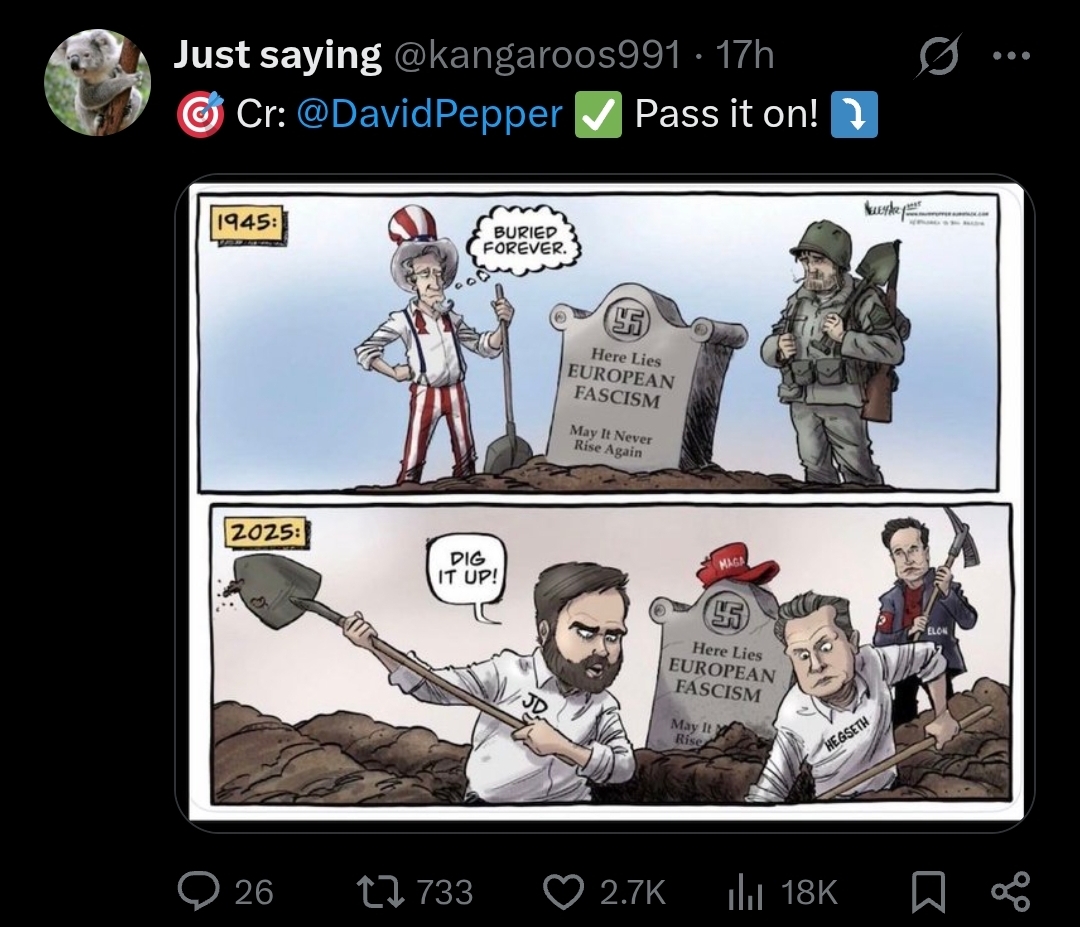Screen dimensions: 1080x927
Task: Open the @DavidPepper mention link
Action: coord(430,114)
